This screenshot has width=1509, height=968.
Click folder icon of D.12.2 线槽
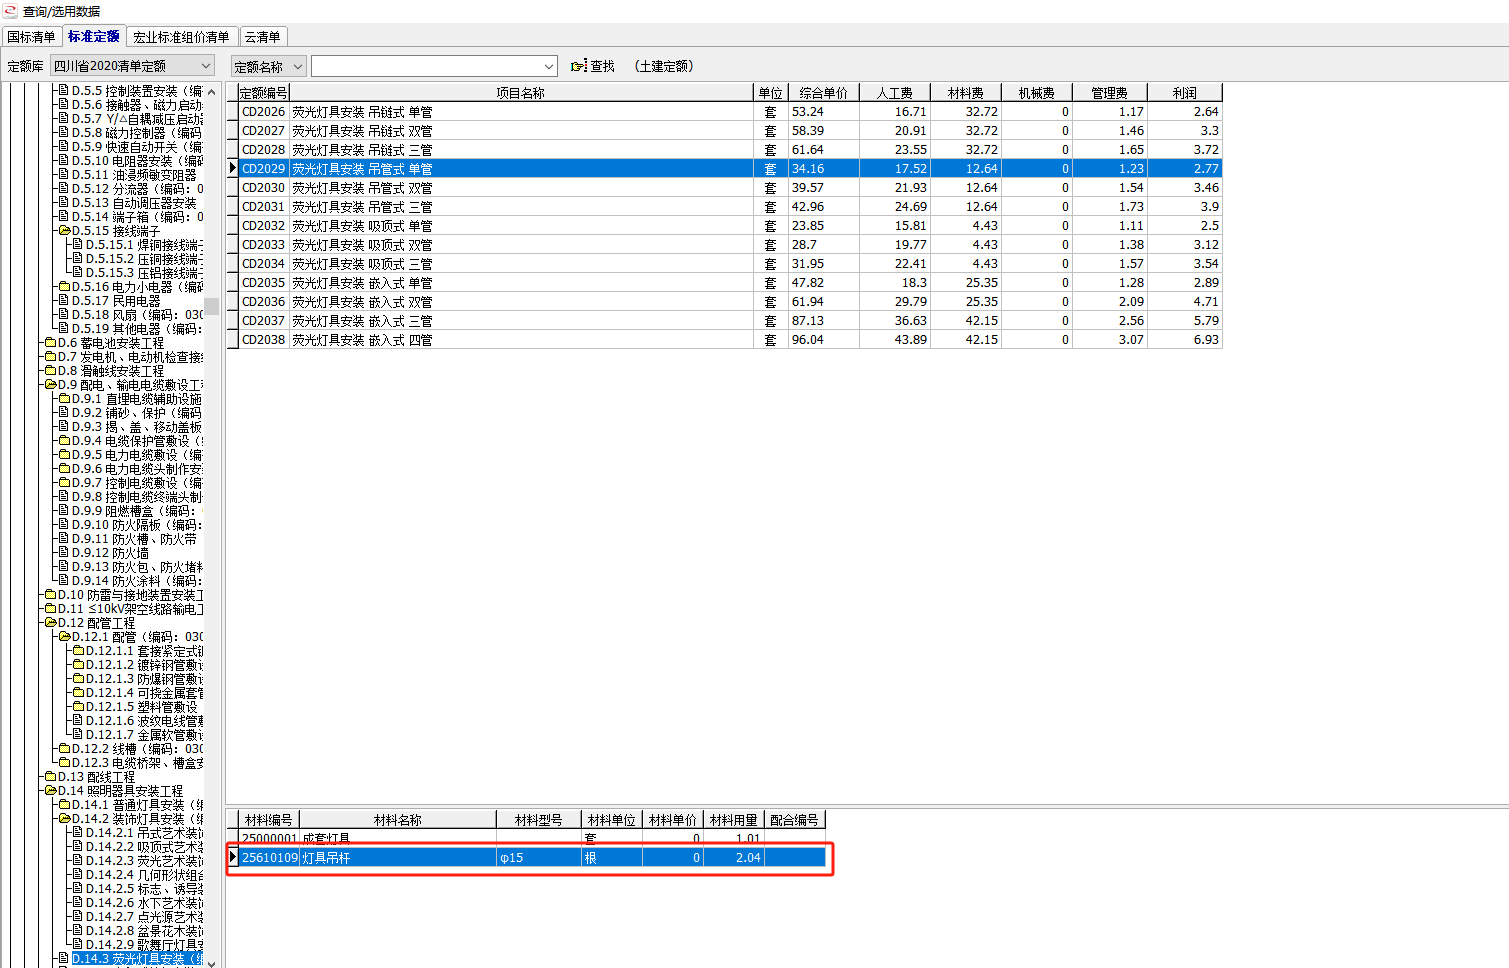click(64, 748)
